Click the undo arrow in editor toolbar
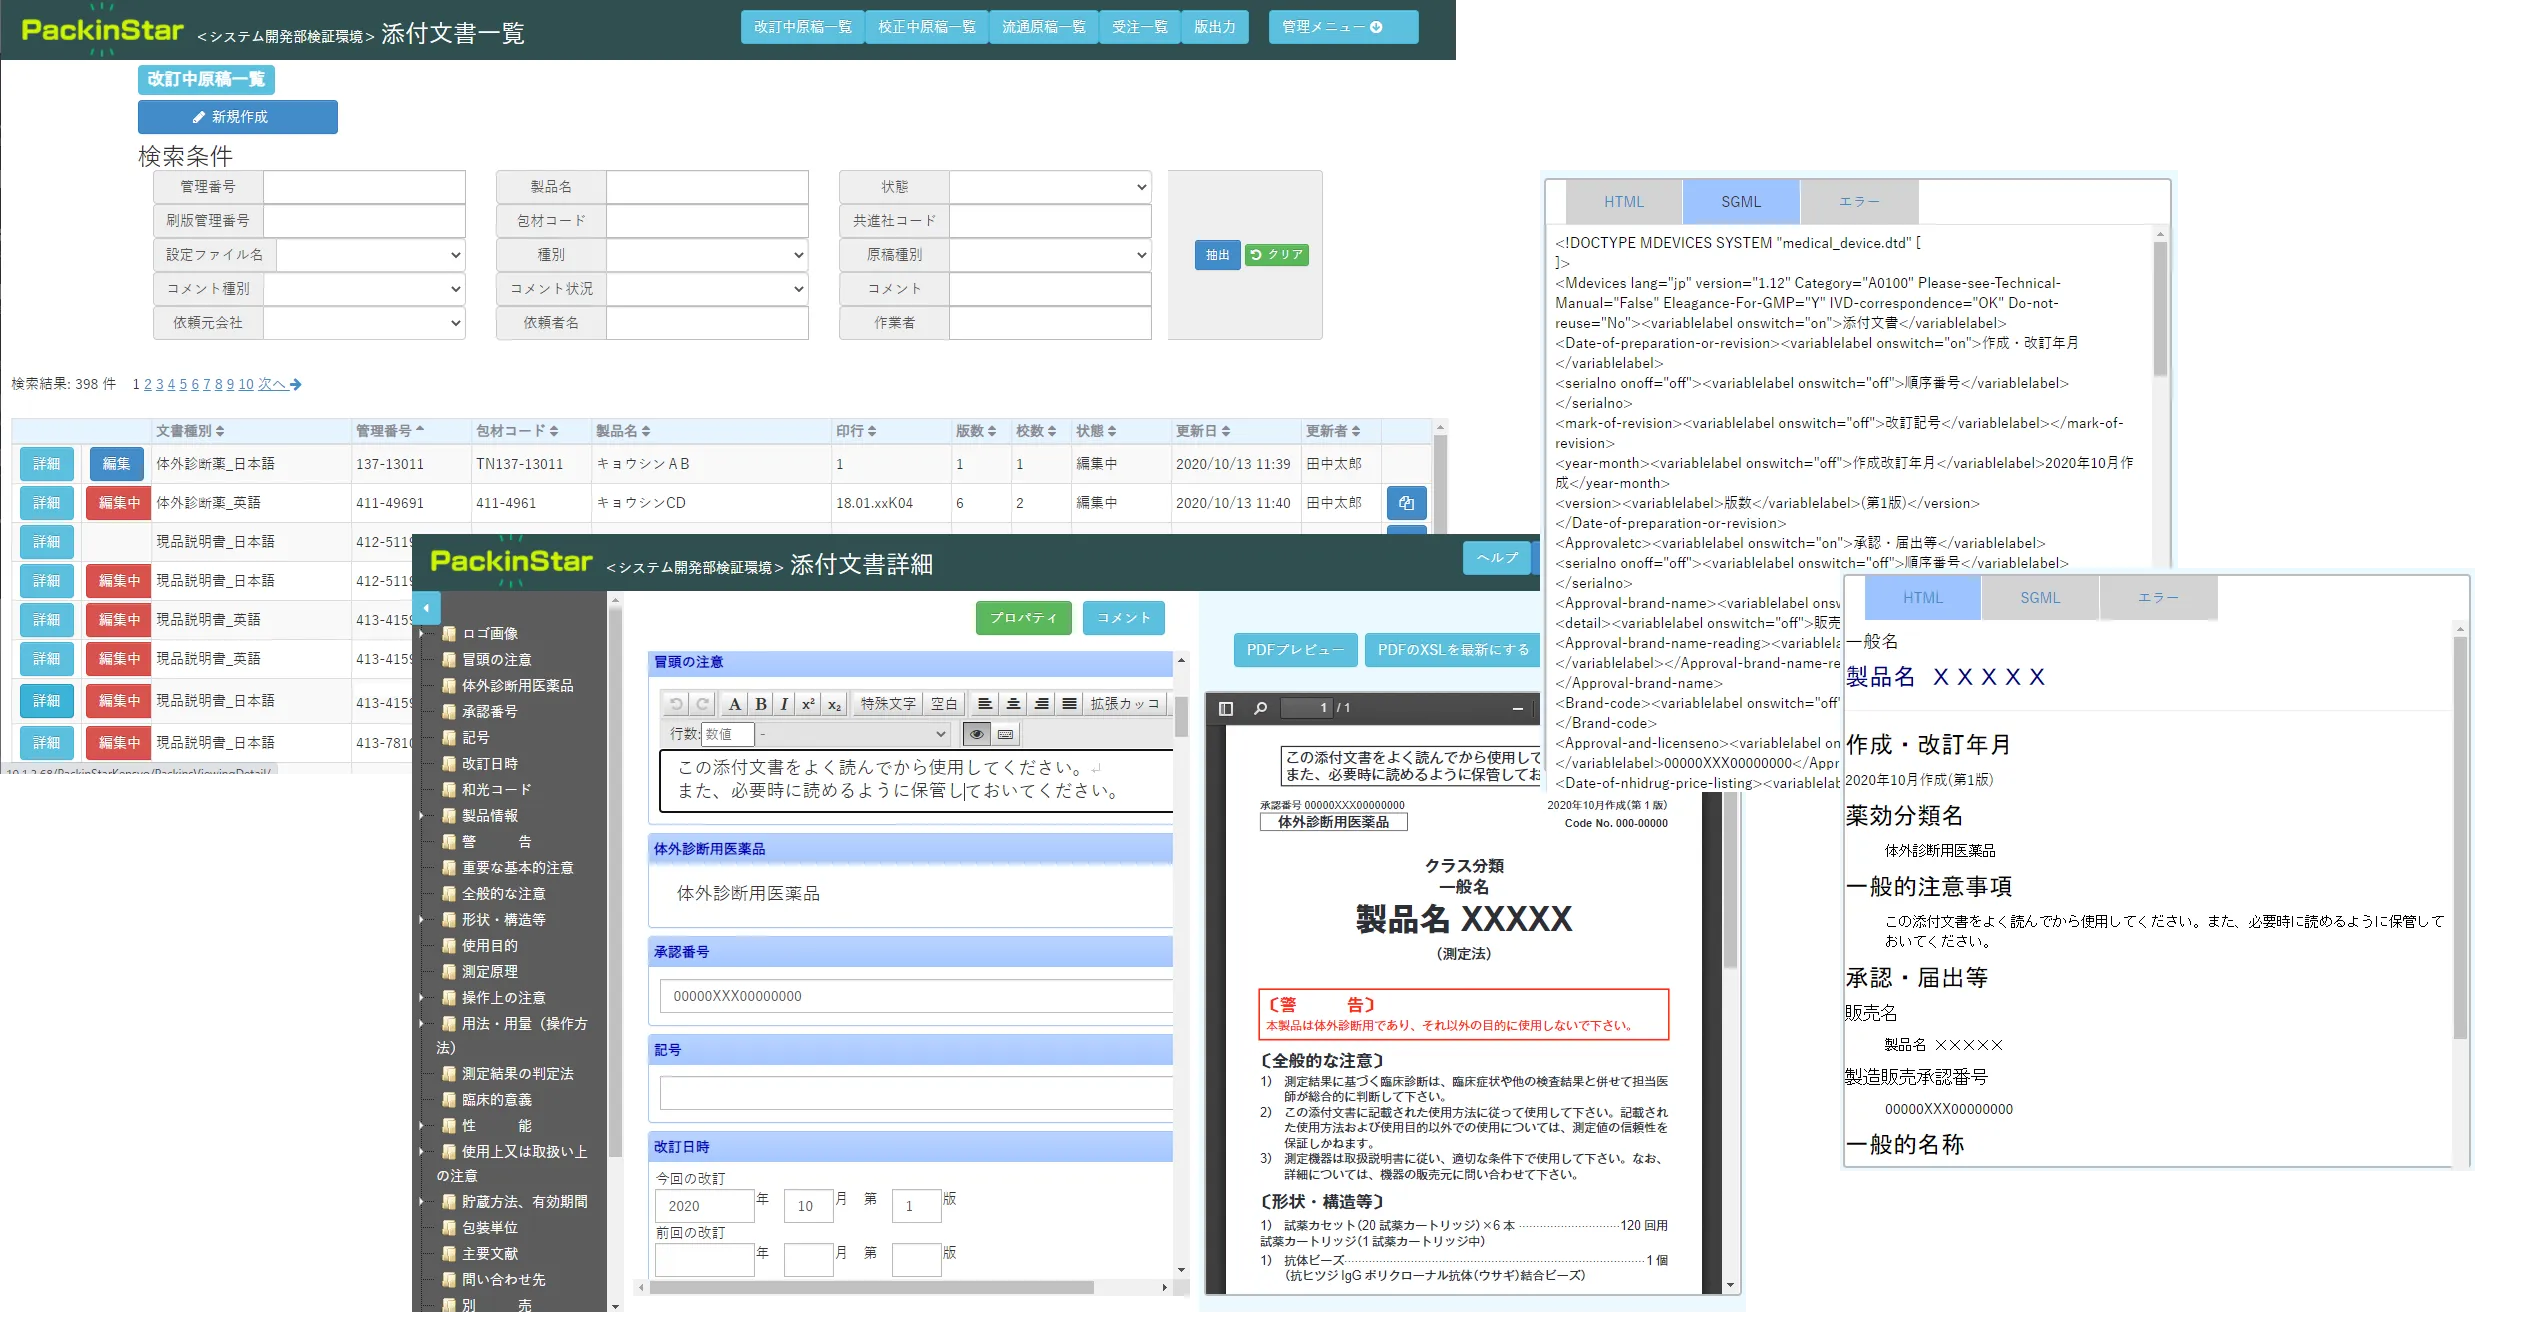Image resolution: width=2534 pixels, height=1322 pixels. (x=676, y=704)
